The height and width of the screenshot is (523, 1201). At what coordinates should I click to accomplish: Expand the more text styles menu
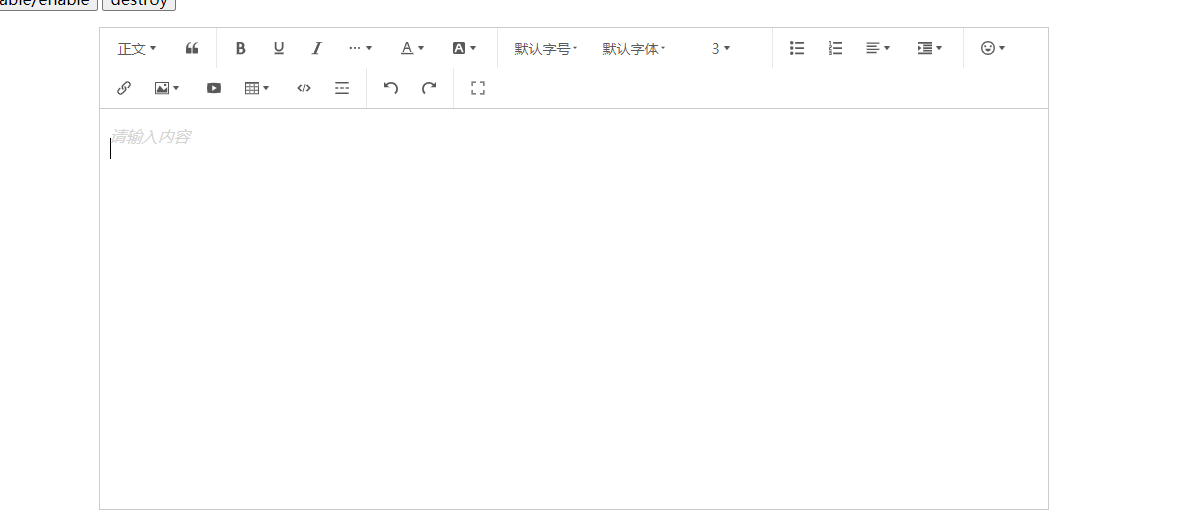360,48
